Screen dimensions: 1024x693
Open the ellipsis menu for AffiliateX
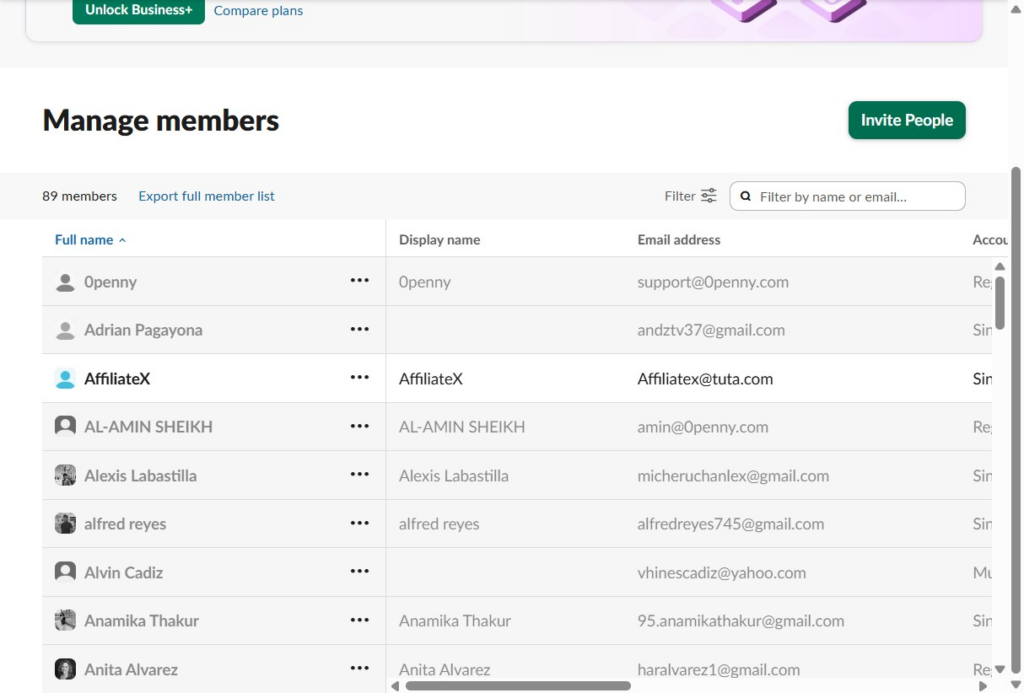click(360, 378)
